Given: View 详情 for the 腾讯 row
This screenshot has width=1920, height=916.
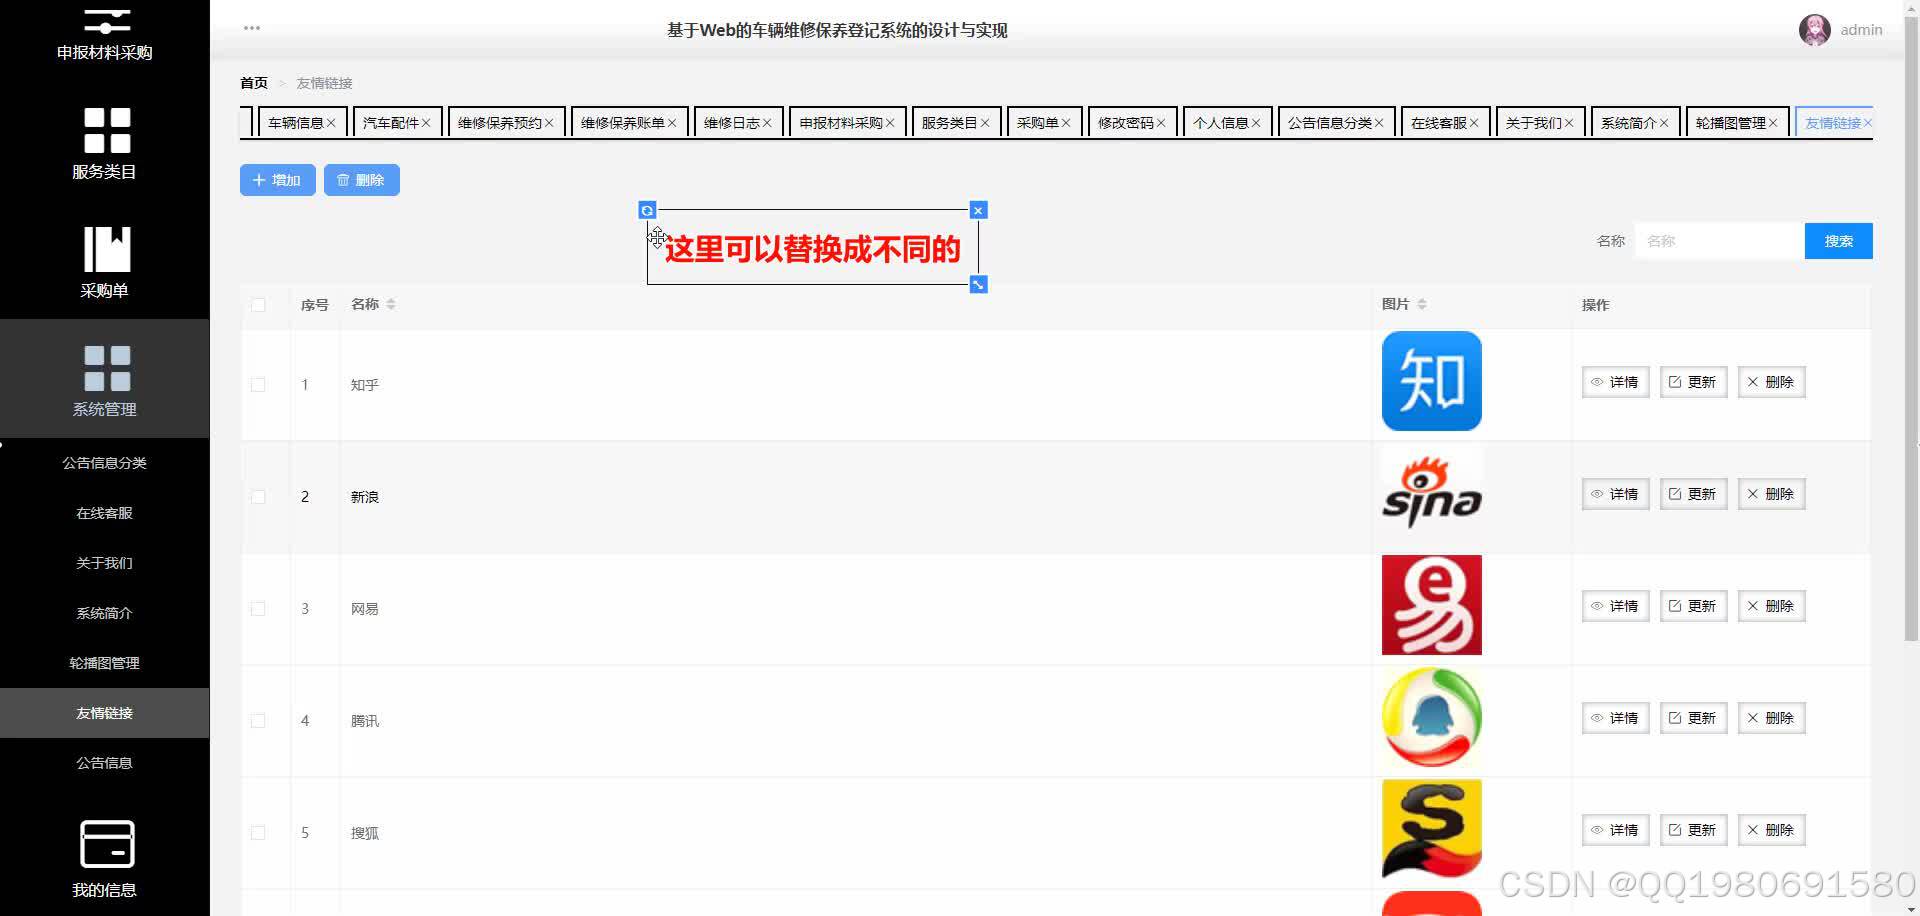Looking at the screenshot, I should point(1615,718).
